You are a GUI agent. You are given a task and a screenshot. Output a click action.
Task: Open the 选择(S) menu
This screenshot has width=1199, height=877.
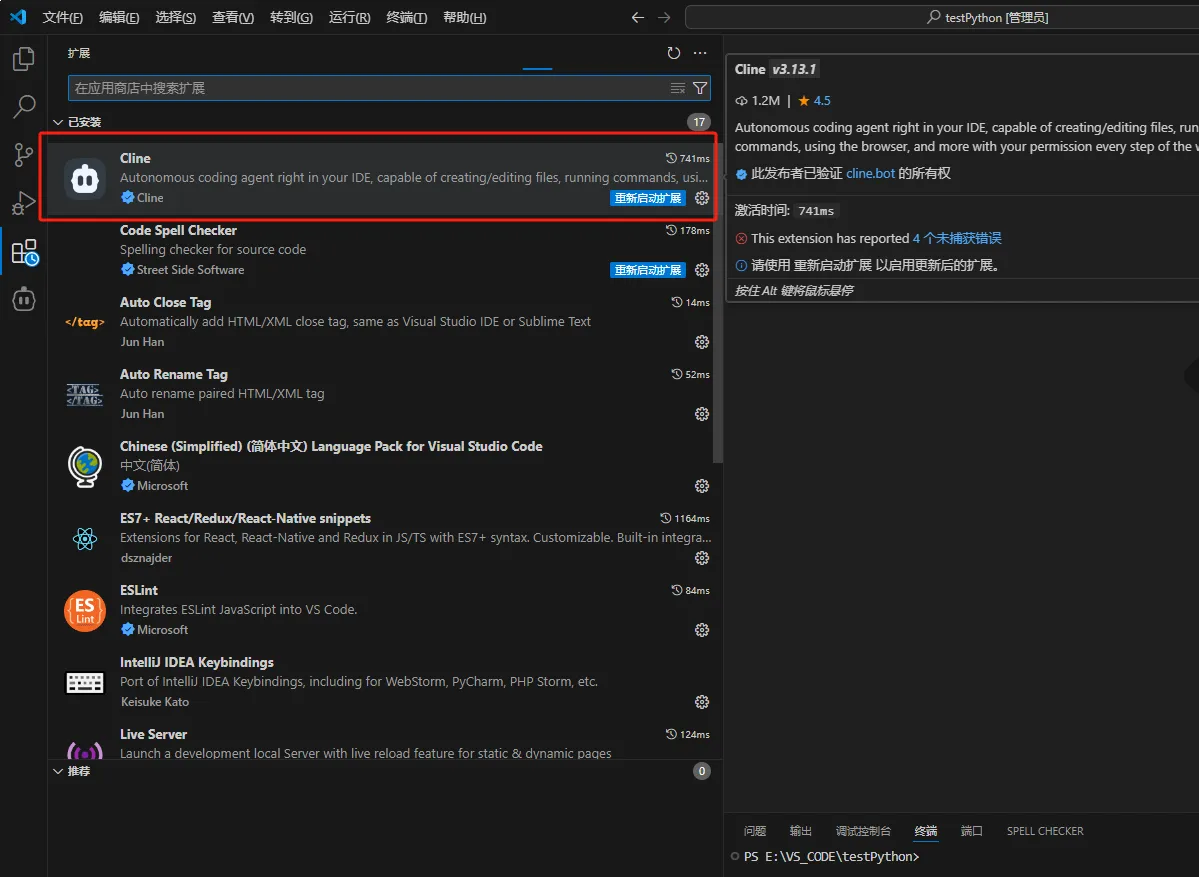(x=176, y=17)
